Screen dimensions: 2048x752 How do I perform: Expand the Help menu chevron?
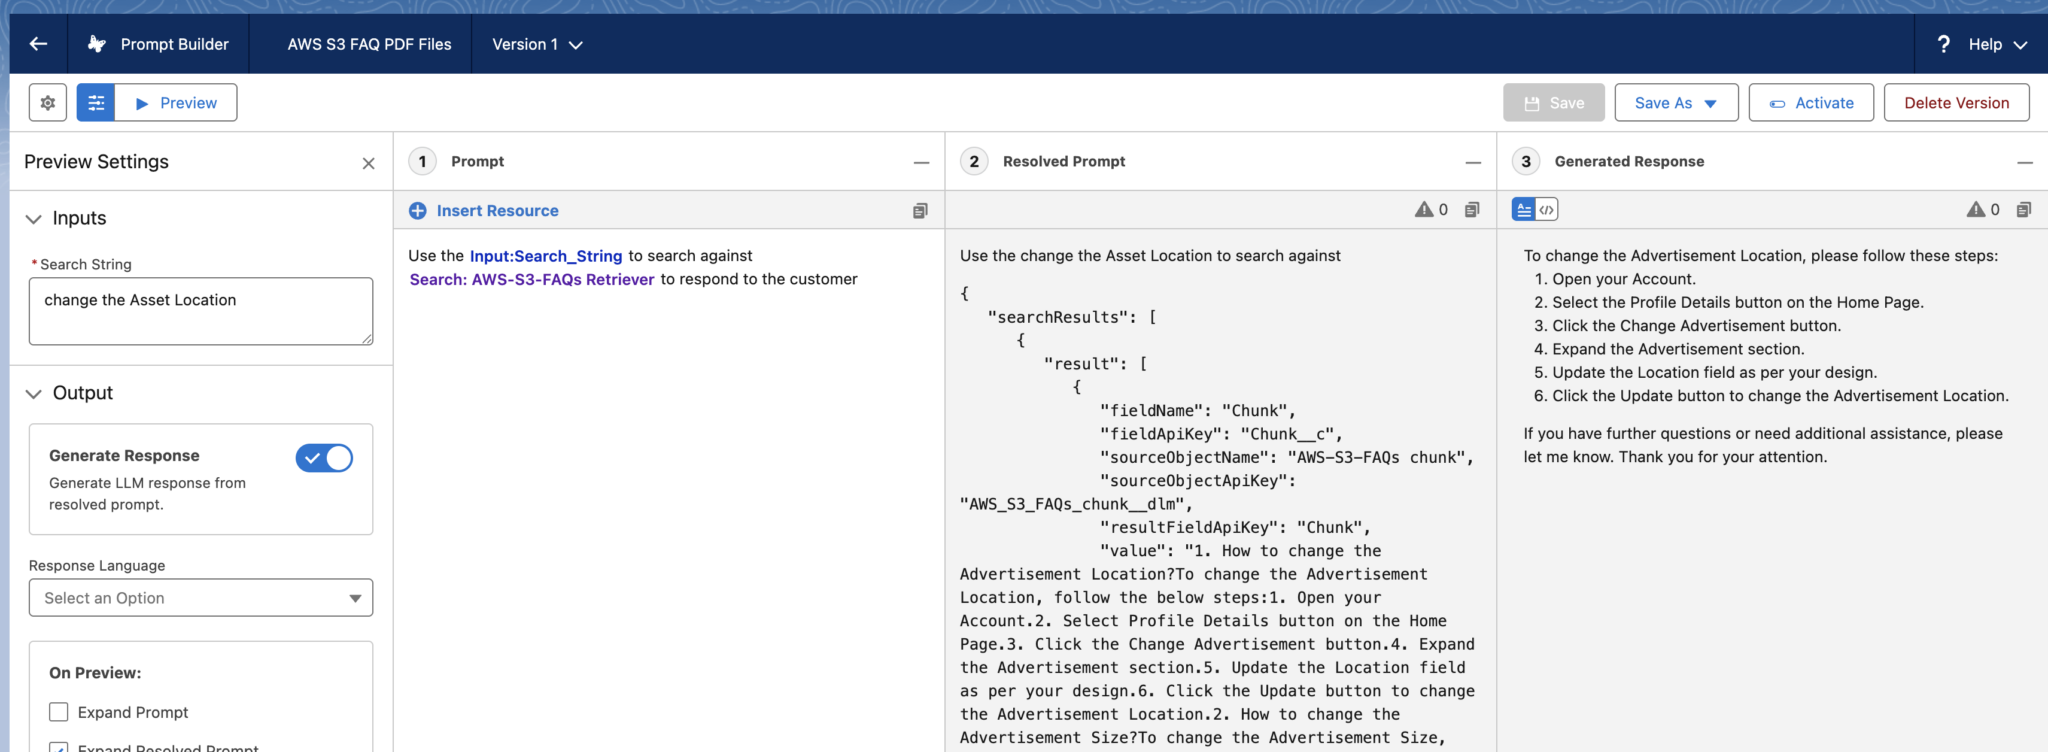pos(2020,45)
